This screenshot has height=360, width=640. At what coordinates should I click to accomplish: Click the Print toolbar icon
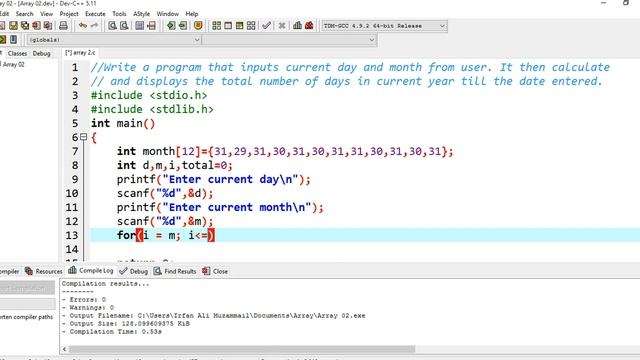point(63,26)
